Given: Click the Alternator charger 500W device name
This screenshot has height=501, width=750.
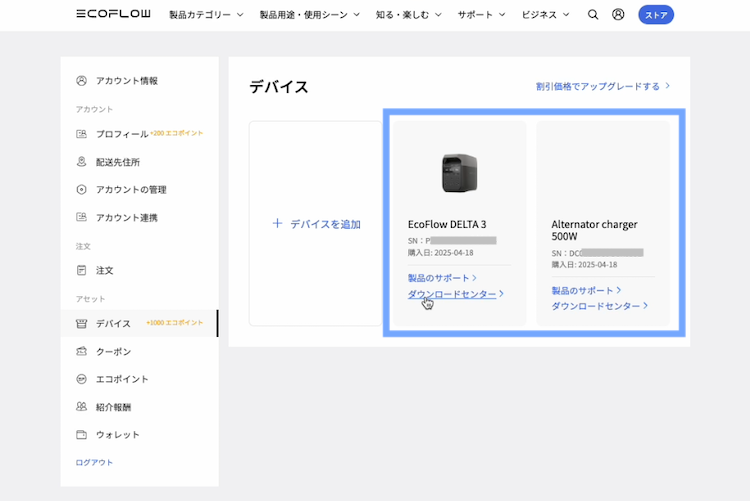Looking at the screenshot, I should [x=594, y=230].
